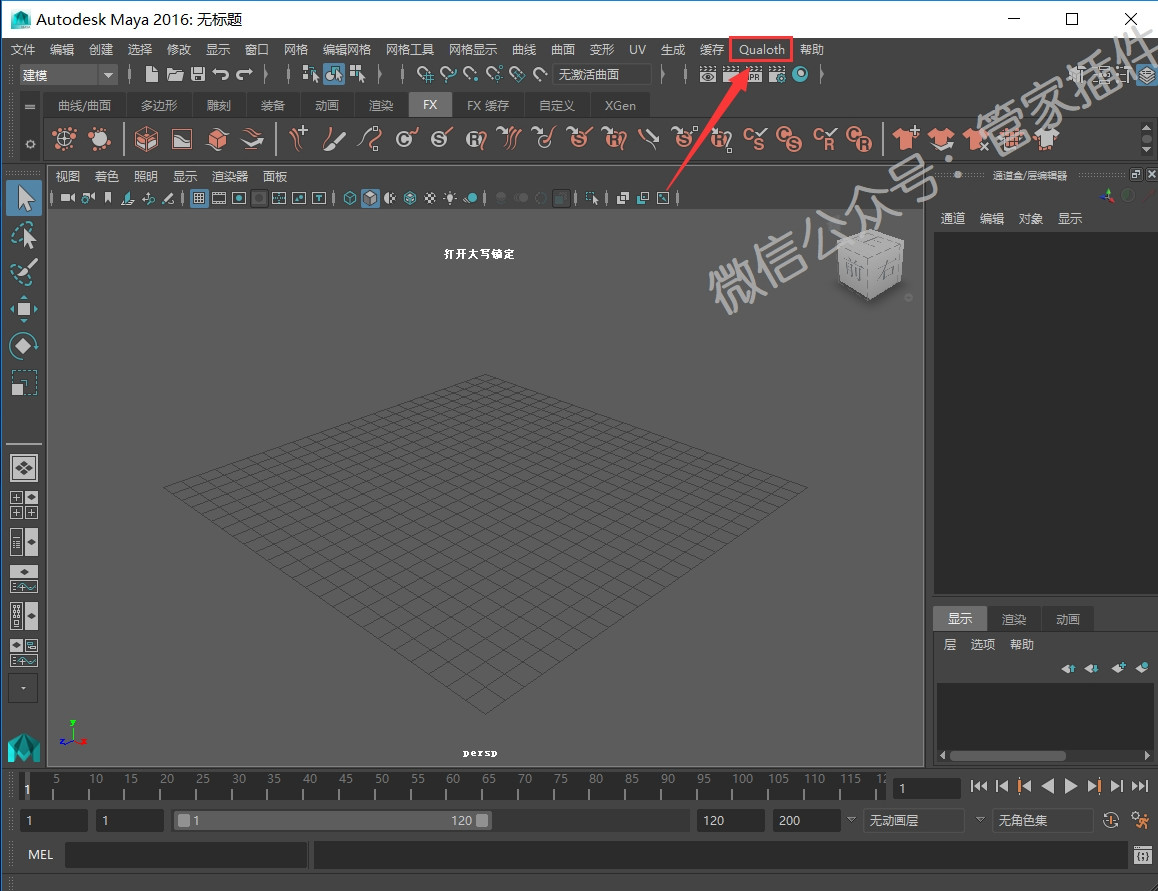Open the Qualoth menu
The image size is (1158, 891).
(761, 50)
